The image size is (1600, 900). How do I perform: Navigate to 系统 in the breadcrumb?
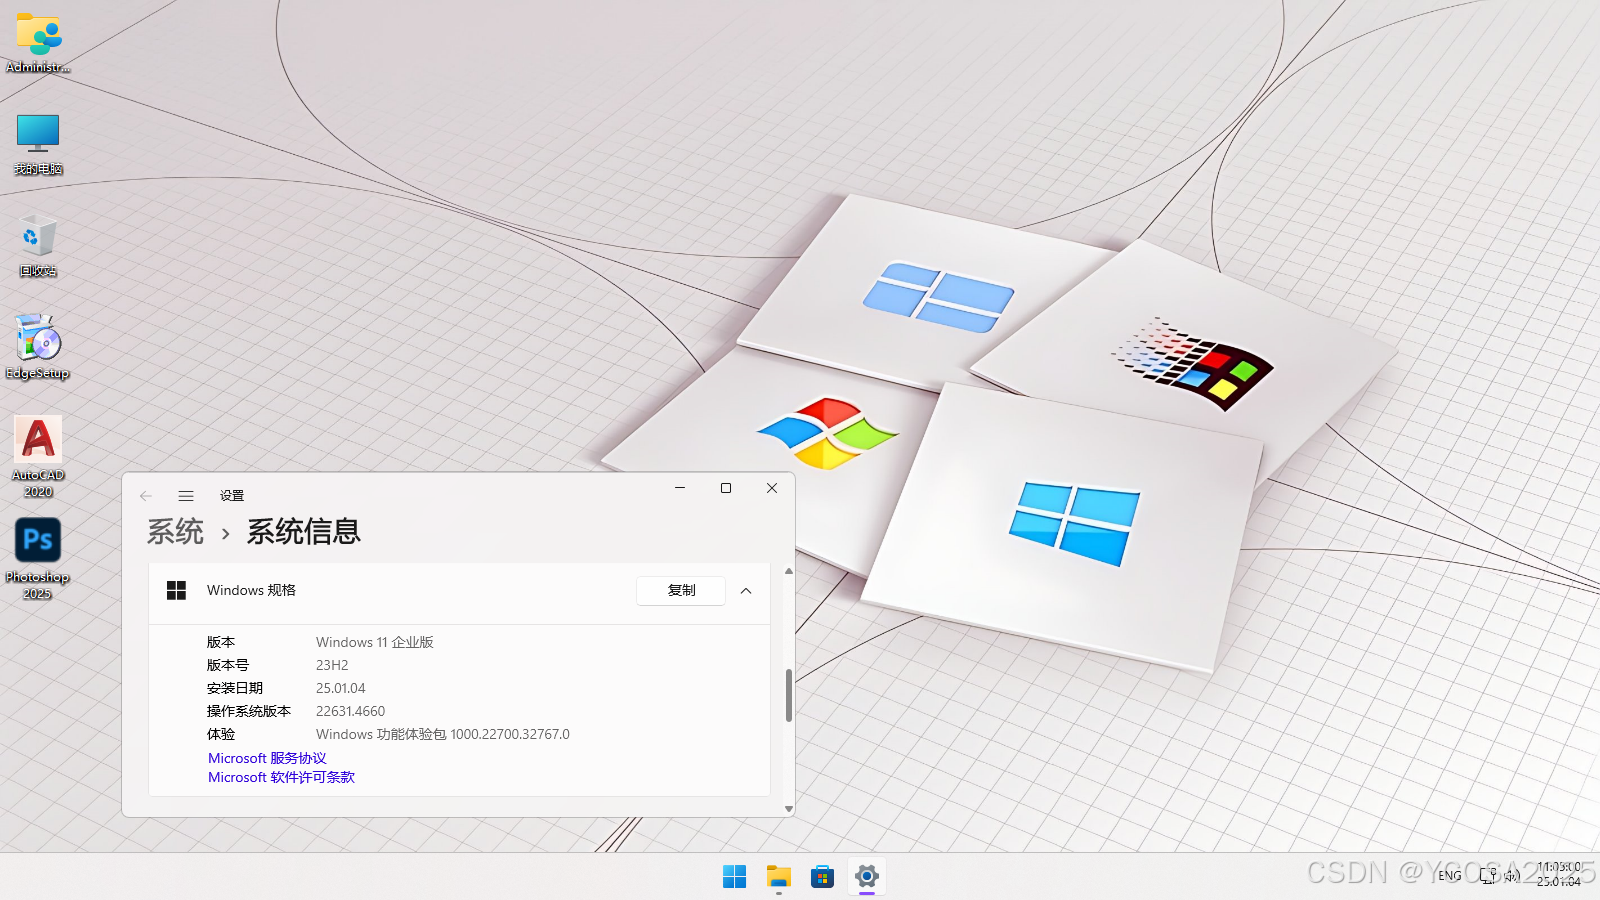click(175, 532)
